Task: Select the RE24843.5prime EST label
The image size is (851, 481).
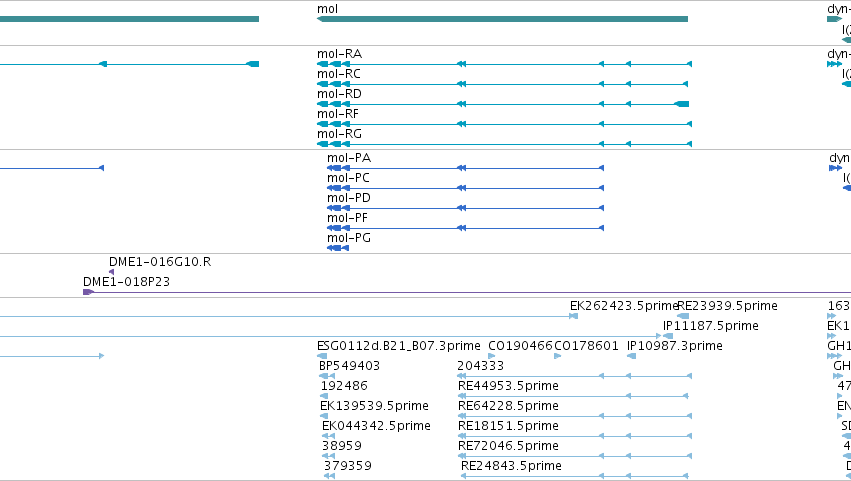Action: 511,466
